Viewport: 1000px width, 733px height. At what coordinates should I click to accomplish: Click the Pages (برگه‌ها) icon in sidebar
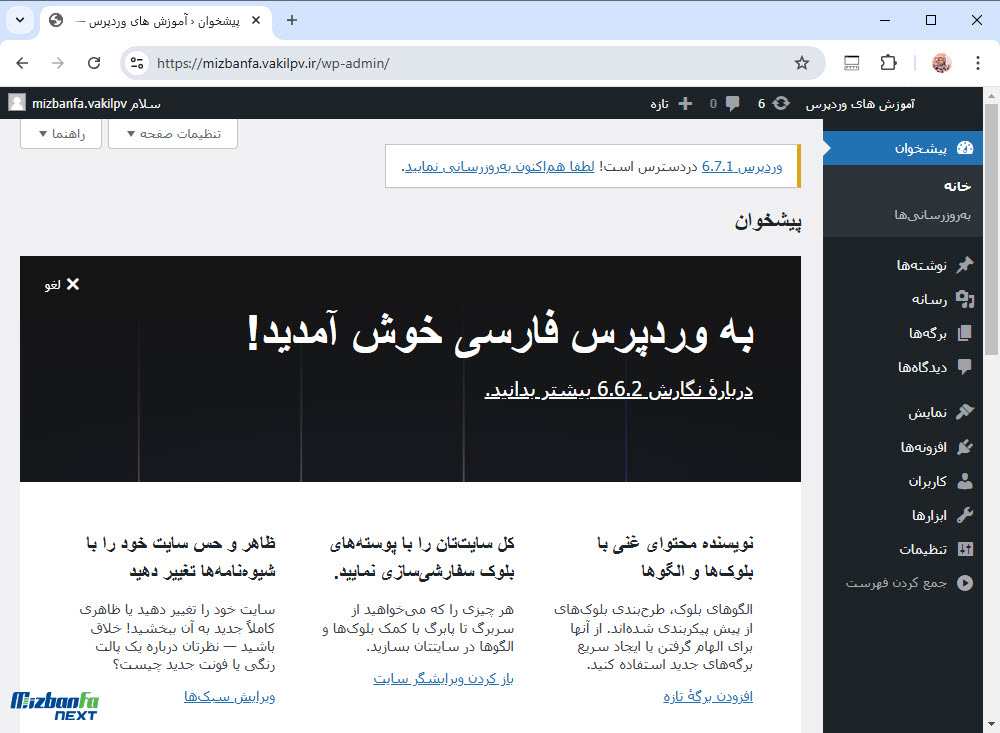point(965,333)
